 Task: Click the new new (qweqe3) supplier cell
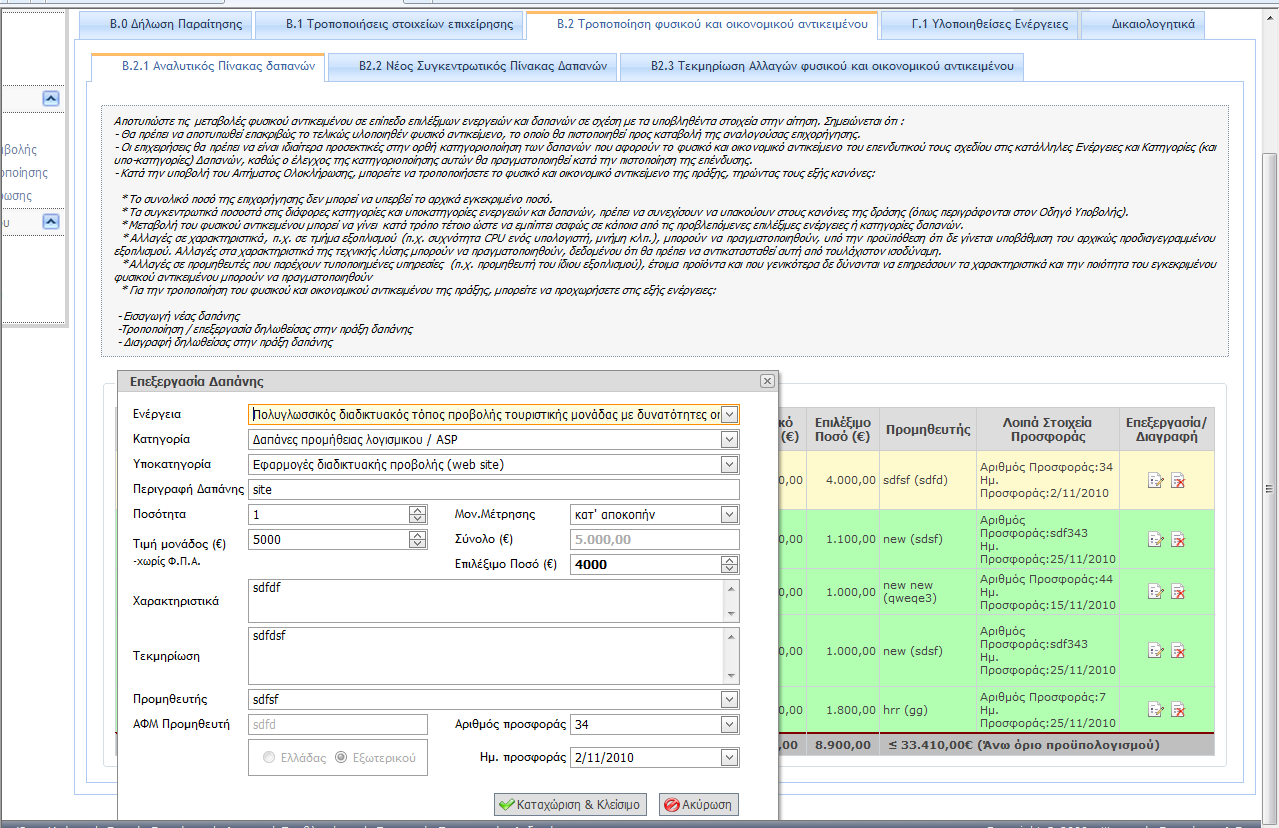(927, 592)
